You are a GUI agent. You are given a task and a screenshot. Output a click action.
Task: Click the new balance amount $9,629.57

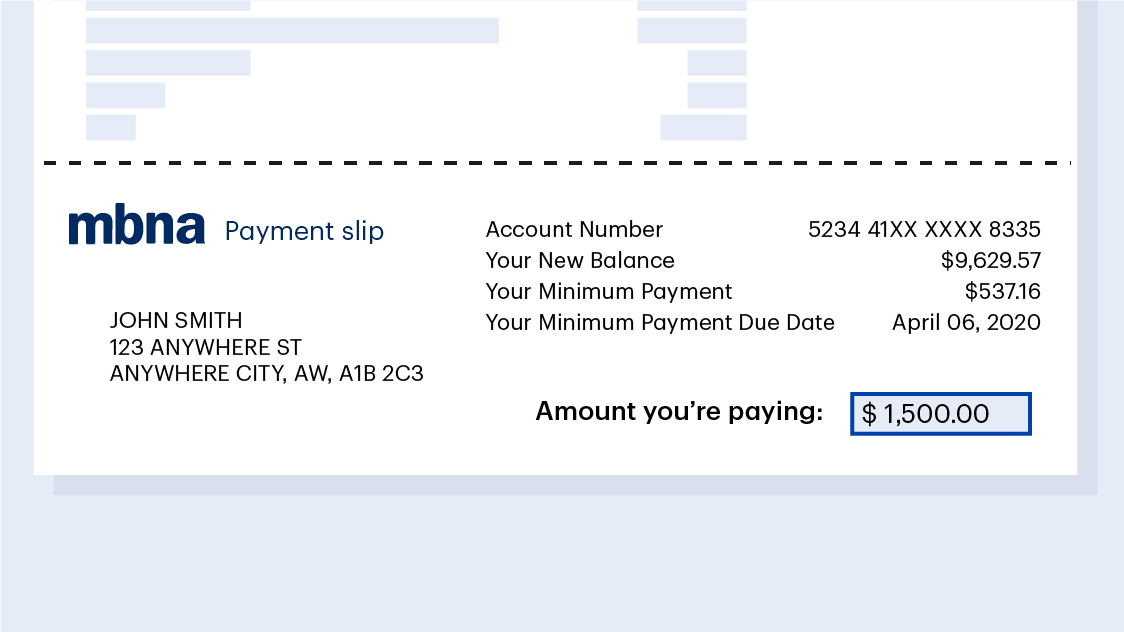990,261
